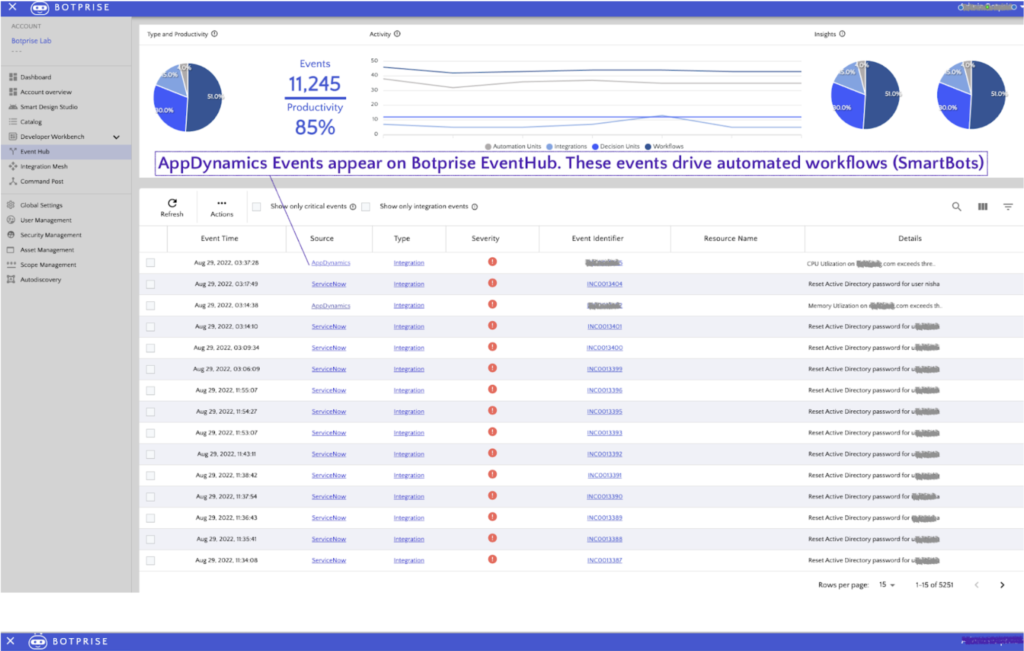Open the filter icon above the table
The height and width of the screenshot is (651, 1024).
click(1008, 206)
